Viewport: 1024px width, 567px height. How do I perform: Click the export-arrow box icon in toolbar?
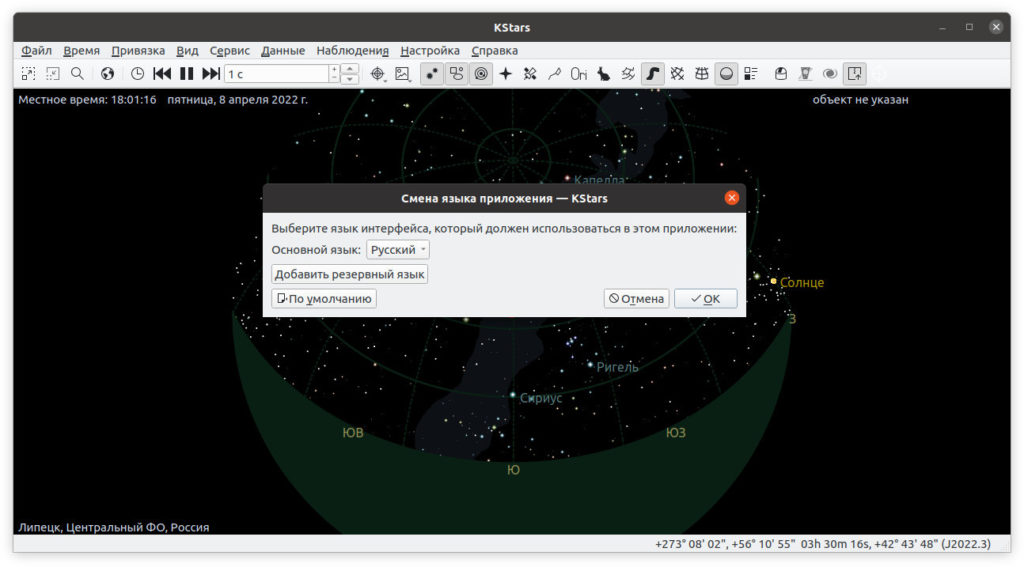854,74
